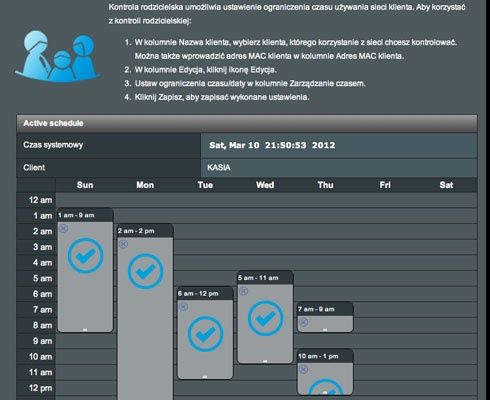Image resolution: width=490 pixels, height=400 pixels.
Task: Click bottom resize handle of Sunday block
Action: click(x=85, y=330)
